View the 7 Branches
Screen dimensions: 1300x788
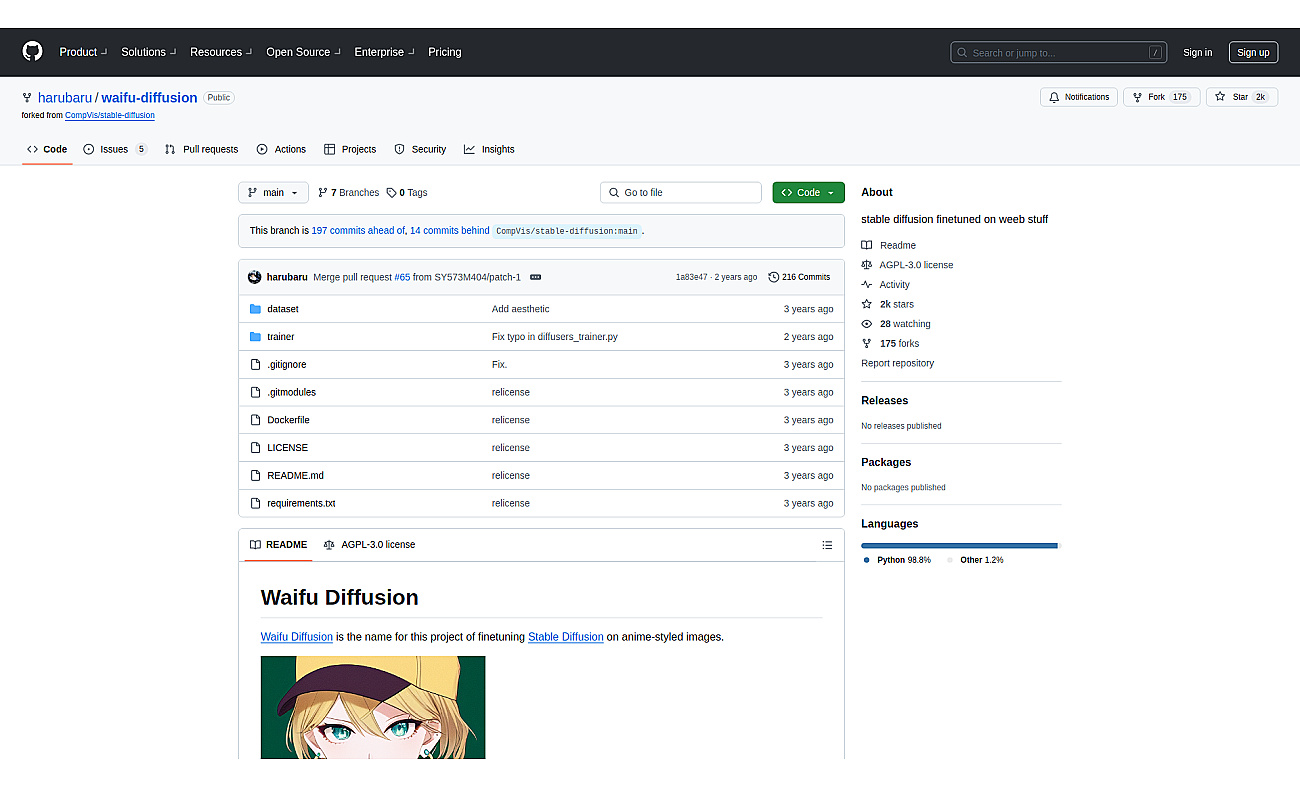click(x=349, y=192)
